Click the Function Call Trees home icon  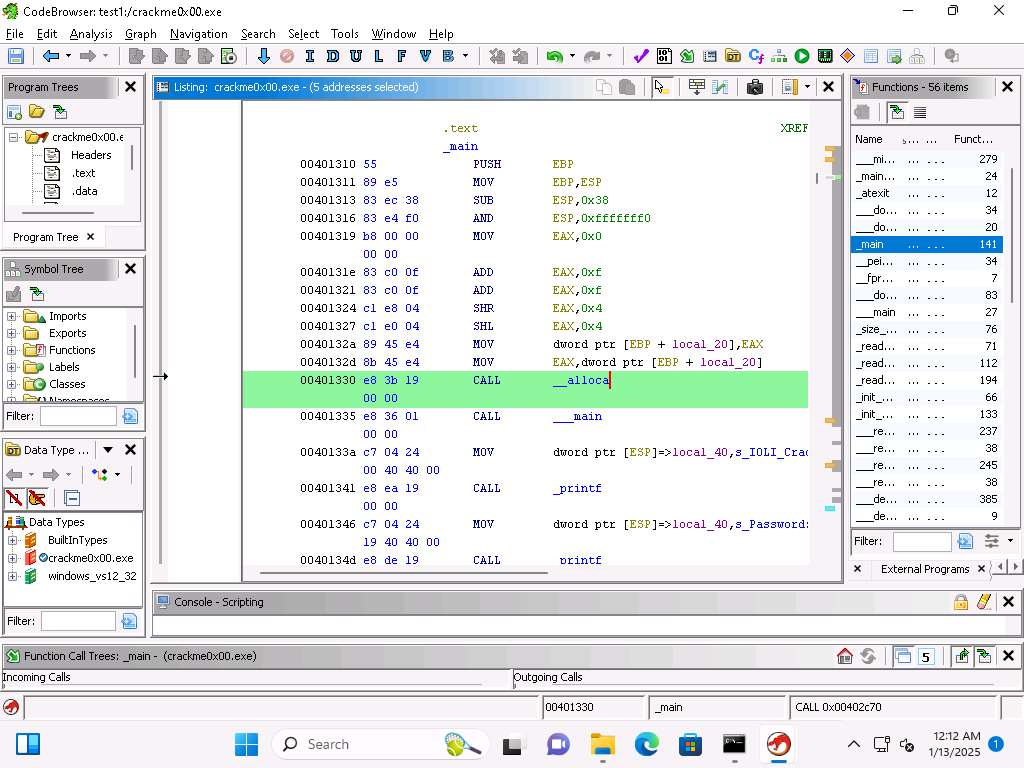coord(845,656)
